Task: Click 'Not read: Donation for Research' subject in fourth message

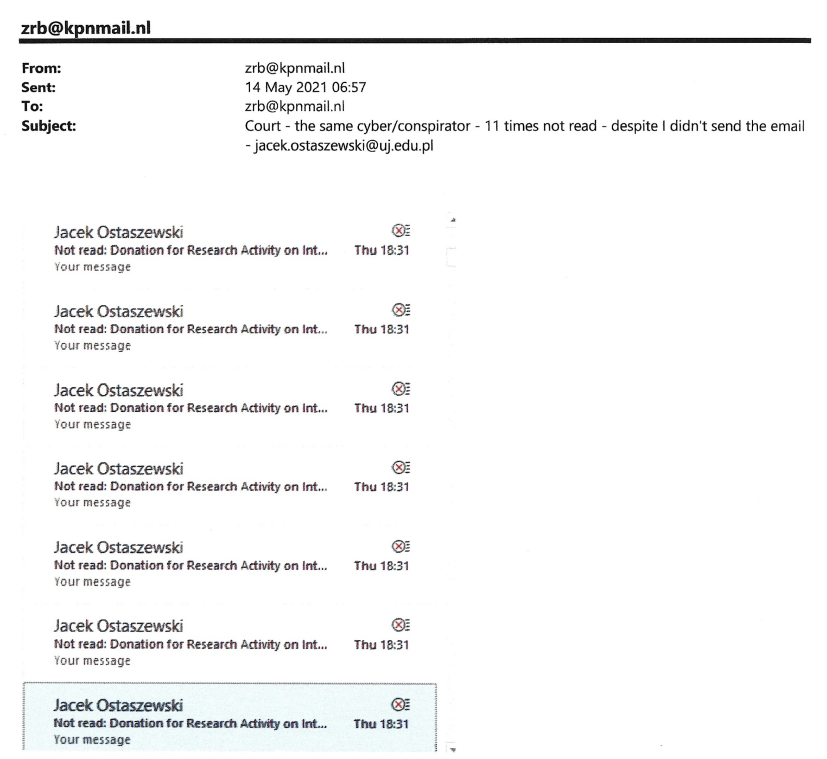Action: (x=190, y=486)
